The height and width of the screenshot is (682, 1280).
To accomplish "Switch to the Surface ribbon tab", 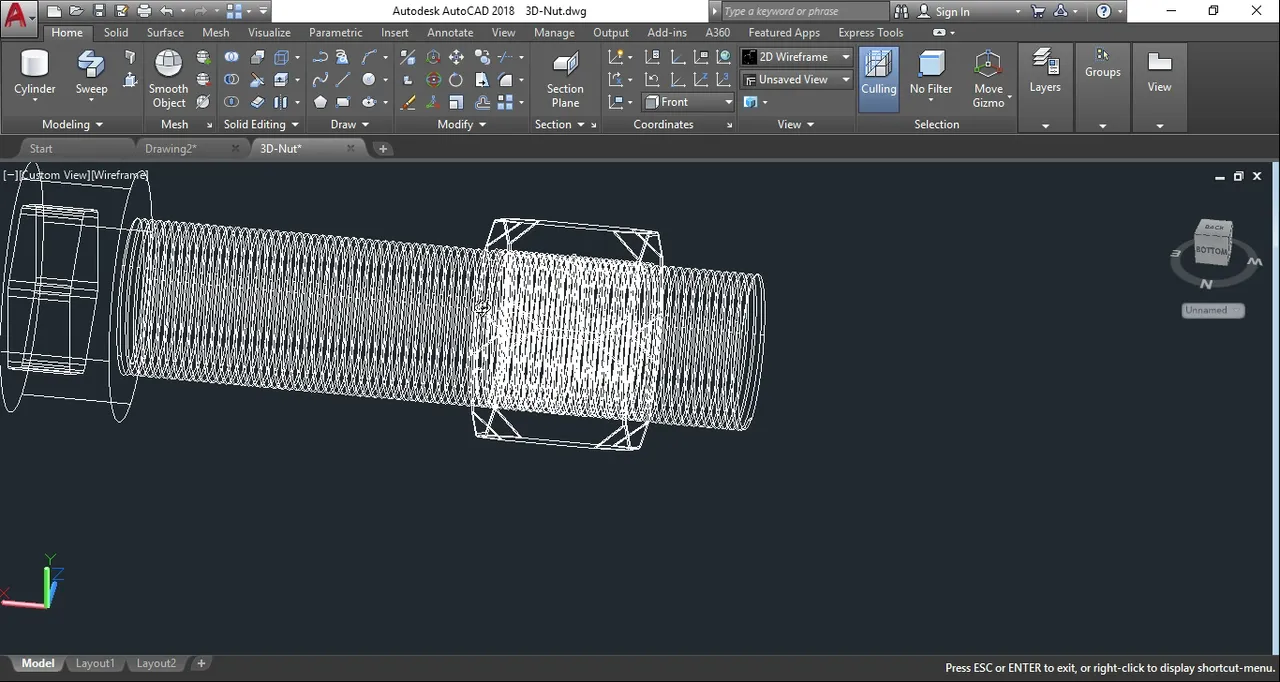I will coord(165,32).
